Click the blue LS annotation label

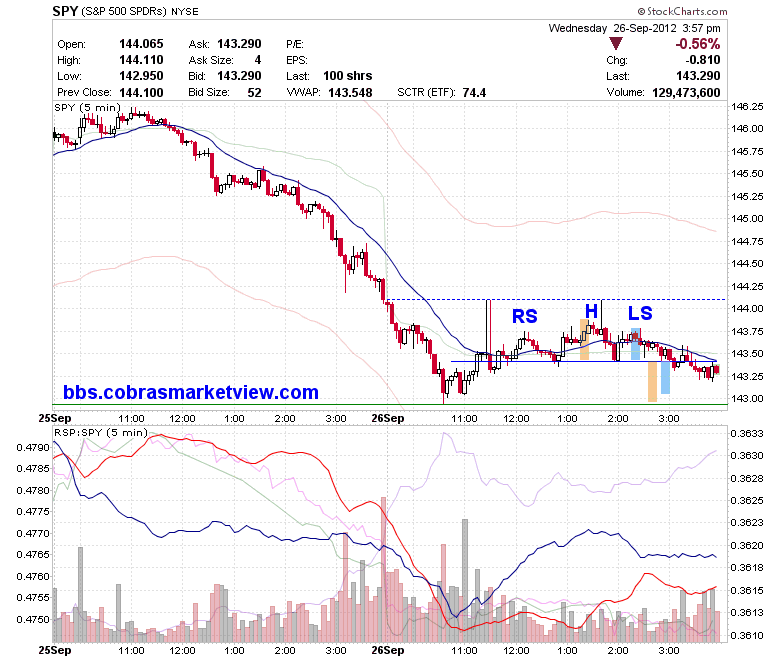(x=640, y=313)
